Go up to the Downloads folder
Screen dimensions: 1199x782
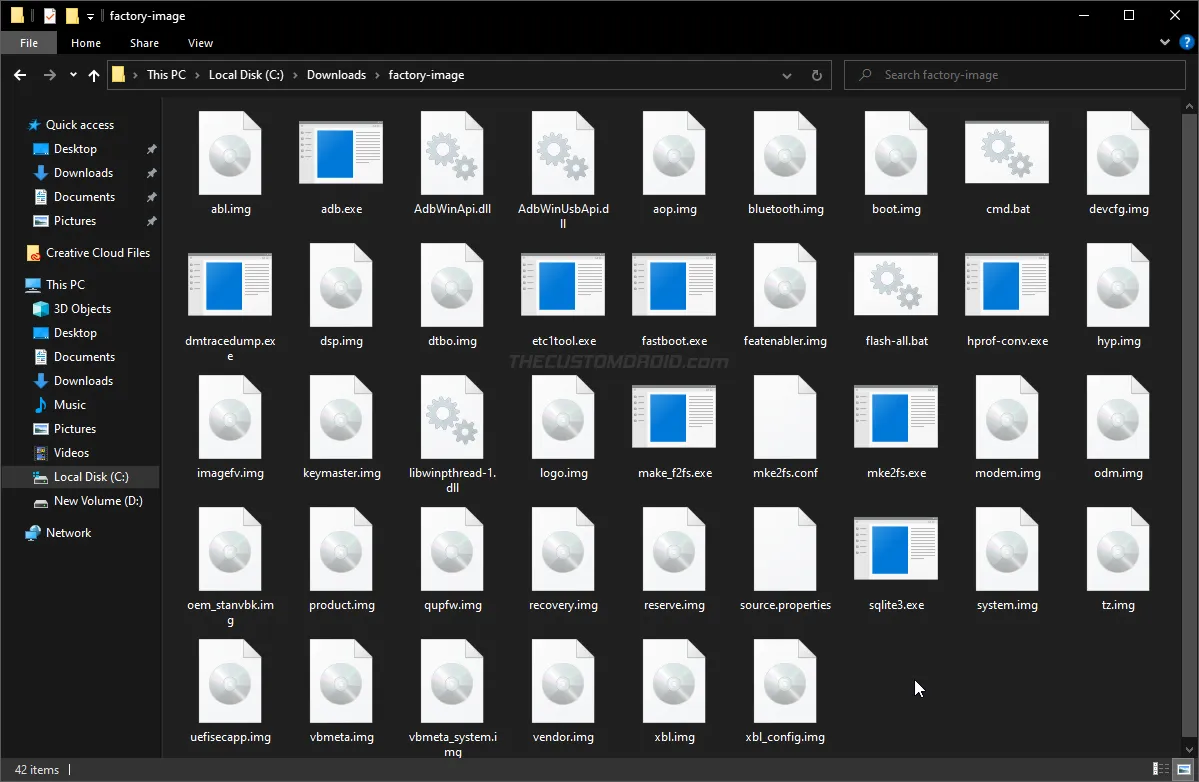(x=94, y=75)
